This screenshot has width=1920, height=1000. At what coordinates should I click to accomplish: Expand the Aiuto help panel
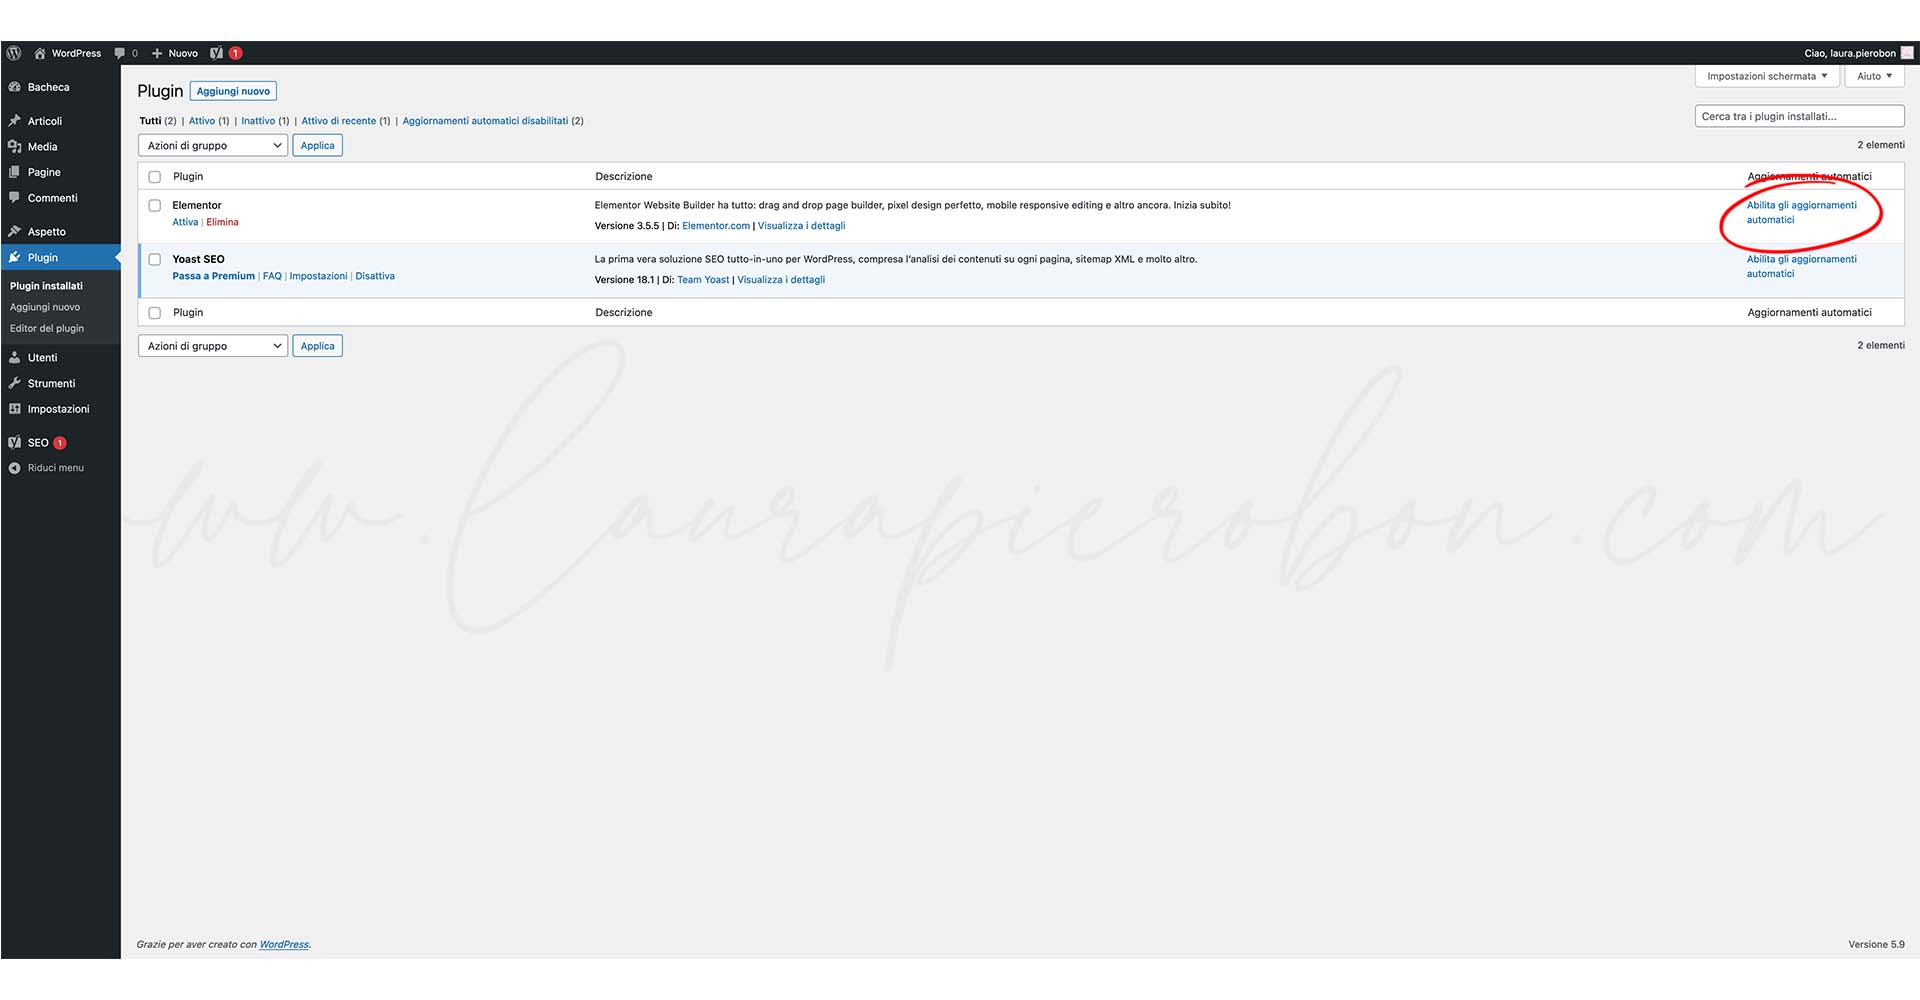[1874, 76]
